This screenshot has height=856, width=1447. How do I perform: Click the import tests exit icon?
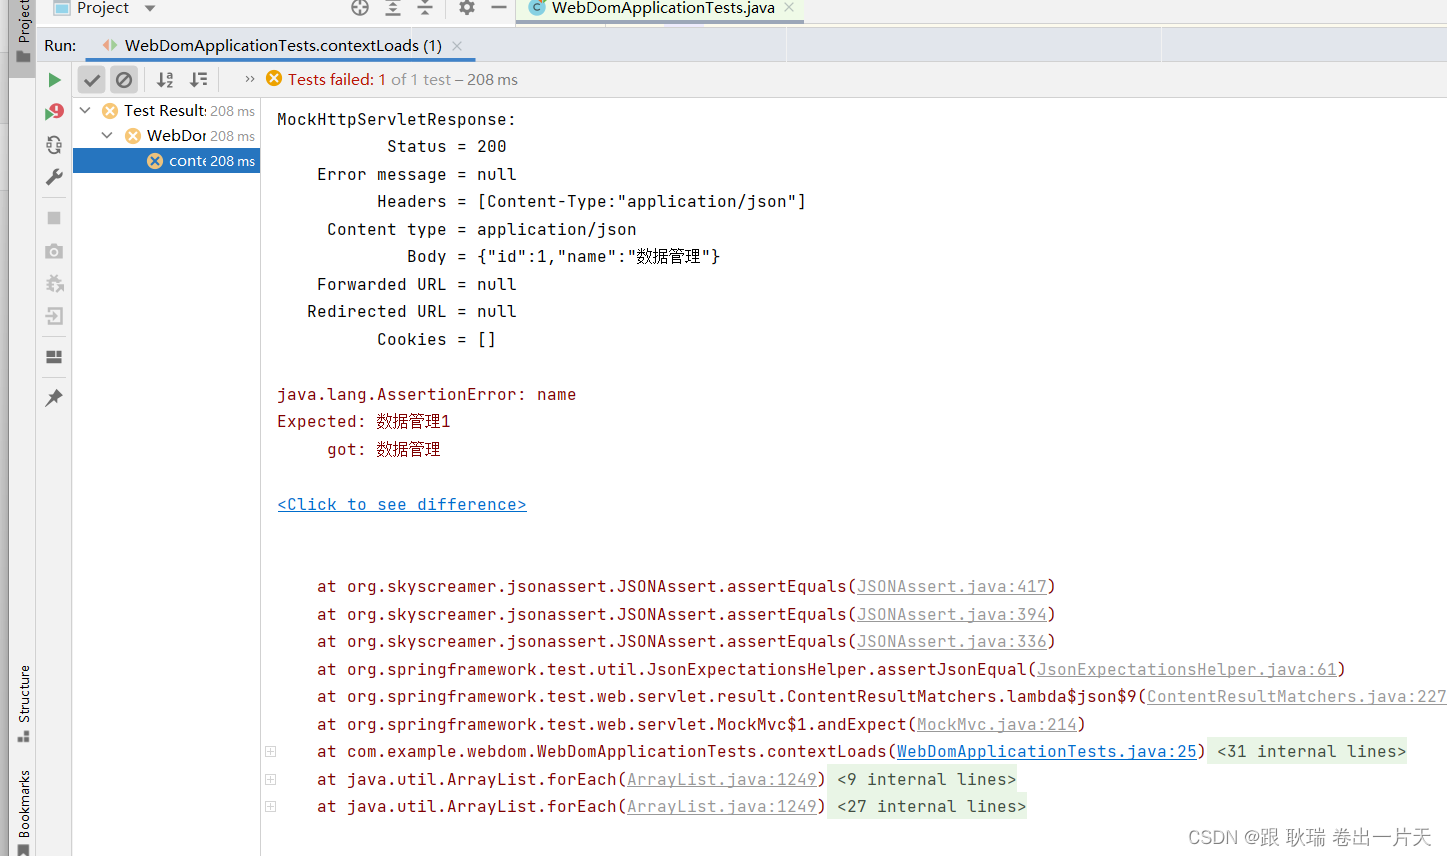(x=54, y=316)
